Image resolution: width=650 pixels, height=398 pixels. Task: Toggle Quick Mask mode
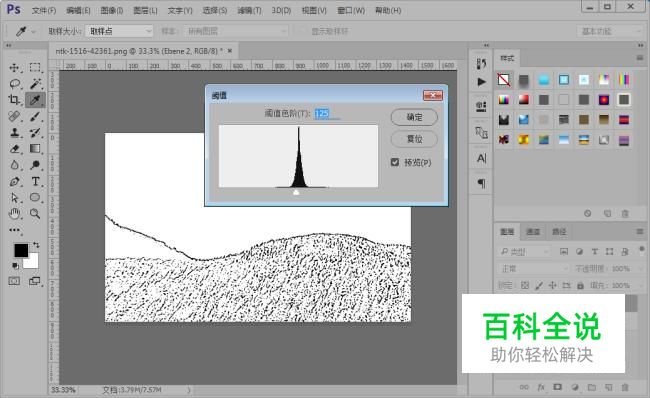point(14,281)
